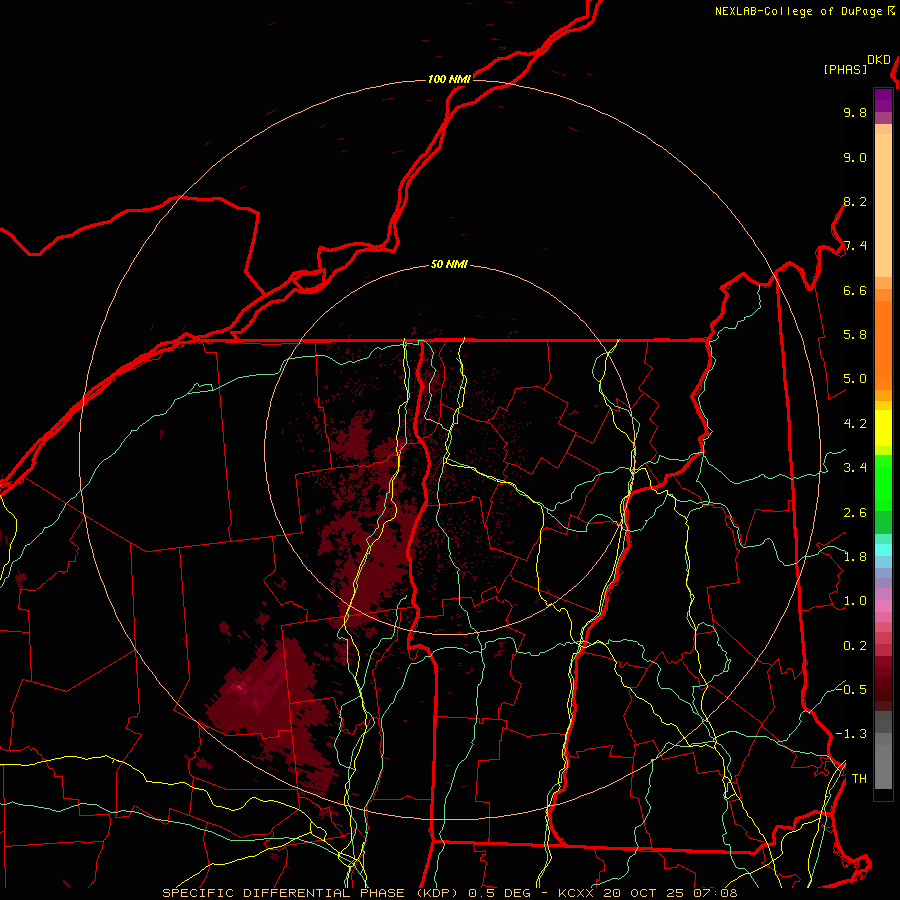Pick the purple segment atop the color bar
Viewport: 900px width, 900px height.
(883, 100)
